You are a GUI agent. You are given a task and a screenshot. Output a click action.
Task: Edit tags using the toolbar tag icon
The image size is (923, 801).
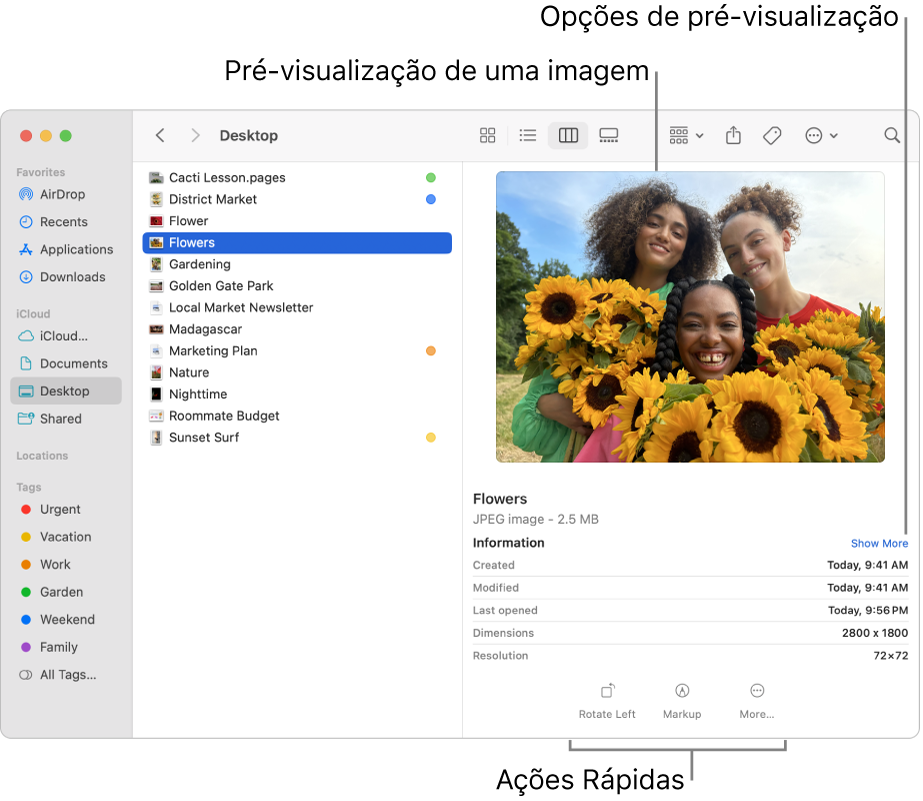coord(772,135)
